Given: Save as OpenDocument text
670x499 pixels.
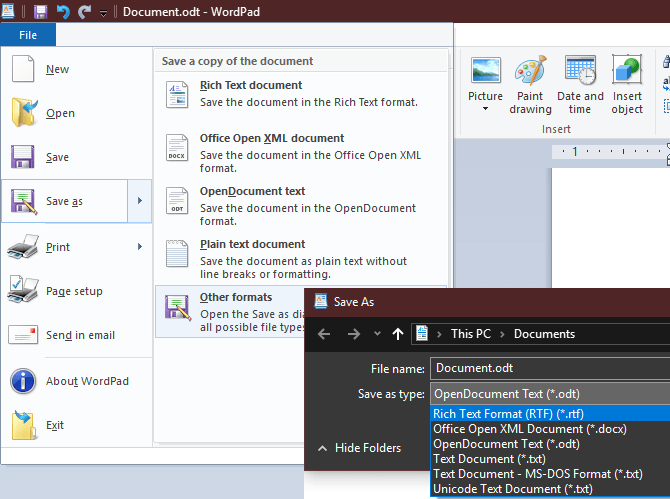Looking at the screenshot, I should click(x=301, y=206).
